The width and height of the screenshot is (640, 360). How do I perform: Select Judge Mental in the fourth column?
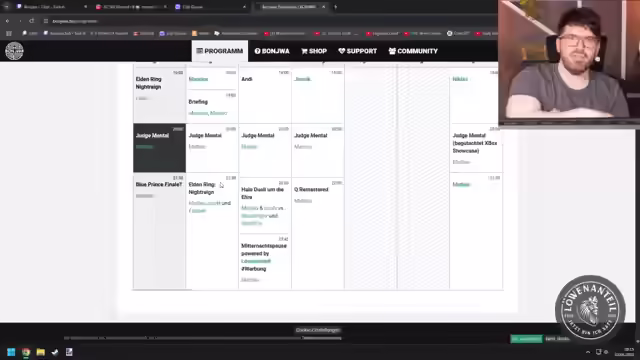pos(318,150)
